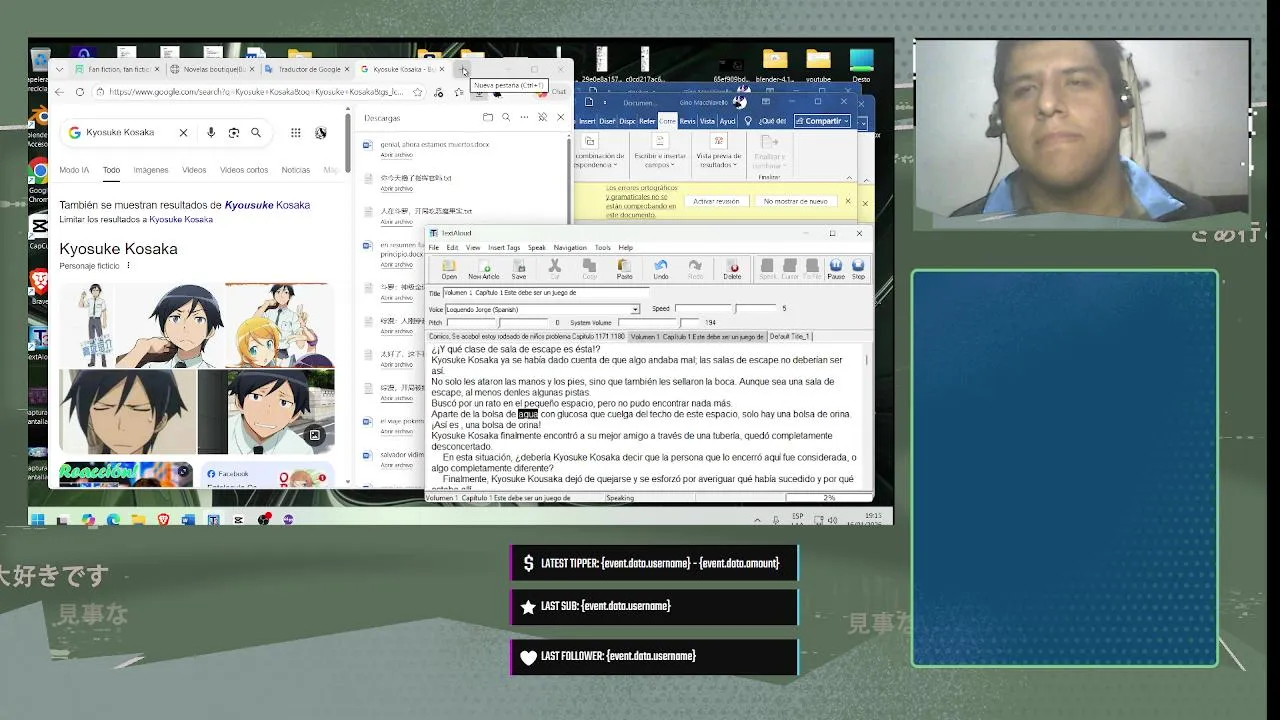Go back in the browser
Image resolution: width=1280 pixels, height=720 pixels.
point(60,92)
